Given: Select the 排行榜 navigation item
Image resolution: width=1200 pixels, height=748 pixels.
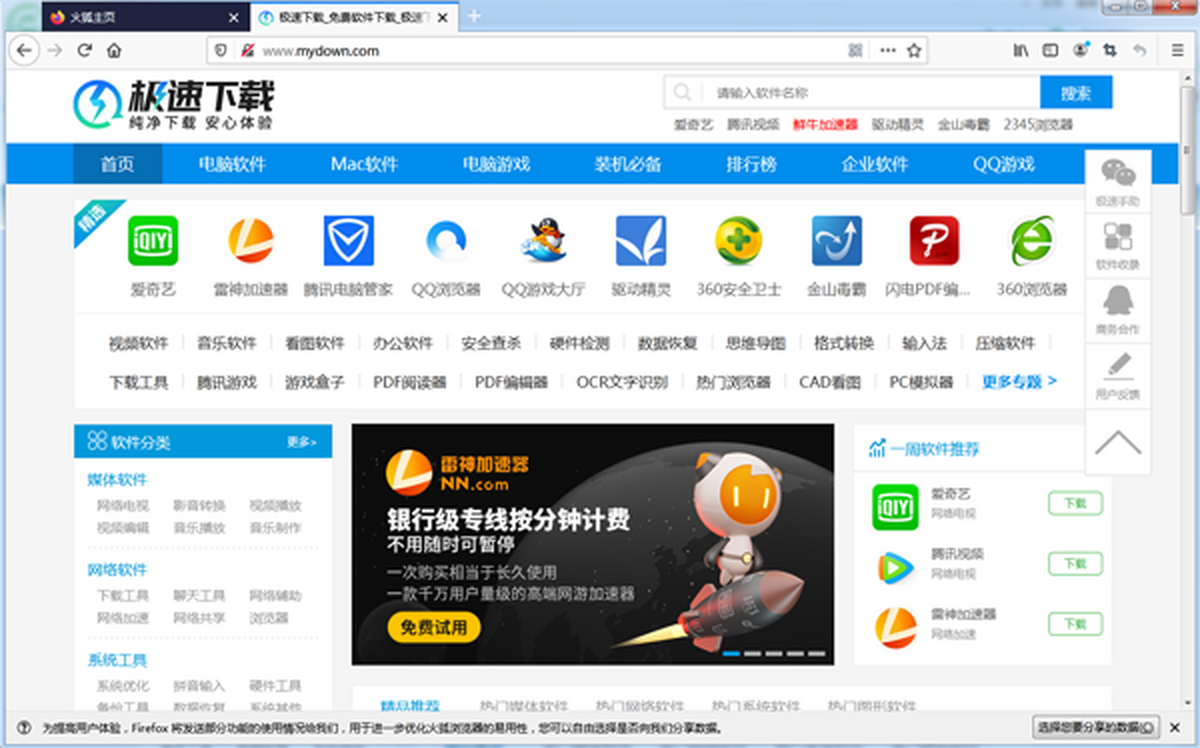Looking at the screenshot, I should pos(751,164).
